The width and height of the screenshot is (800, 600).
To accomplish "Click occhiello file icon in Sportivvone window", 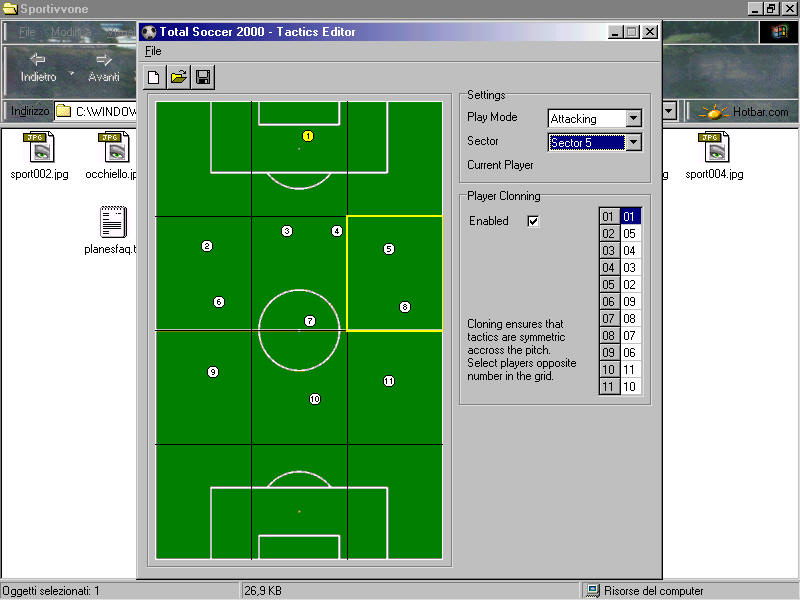I will pos(113,147).
